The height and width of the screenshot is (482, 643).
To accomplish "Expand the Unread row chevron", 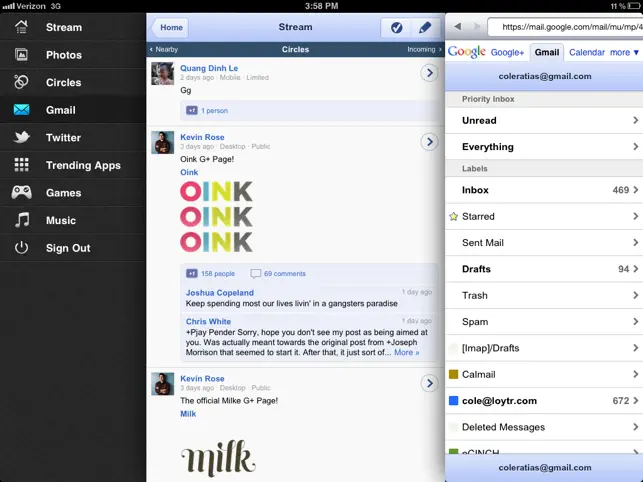I will (635, 120).
